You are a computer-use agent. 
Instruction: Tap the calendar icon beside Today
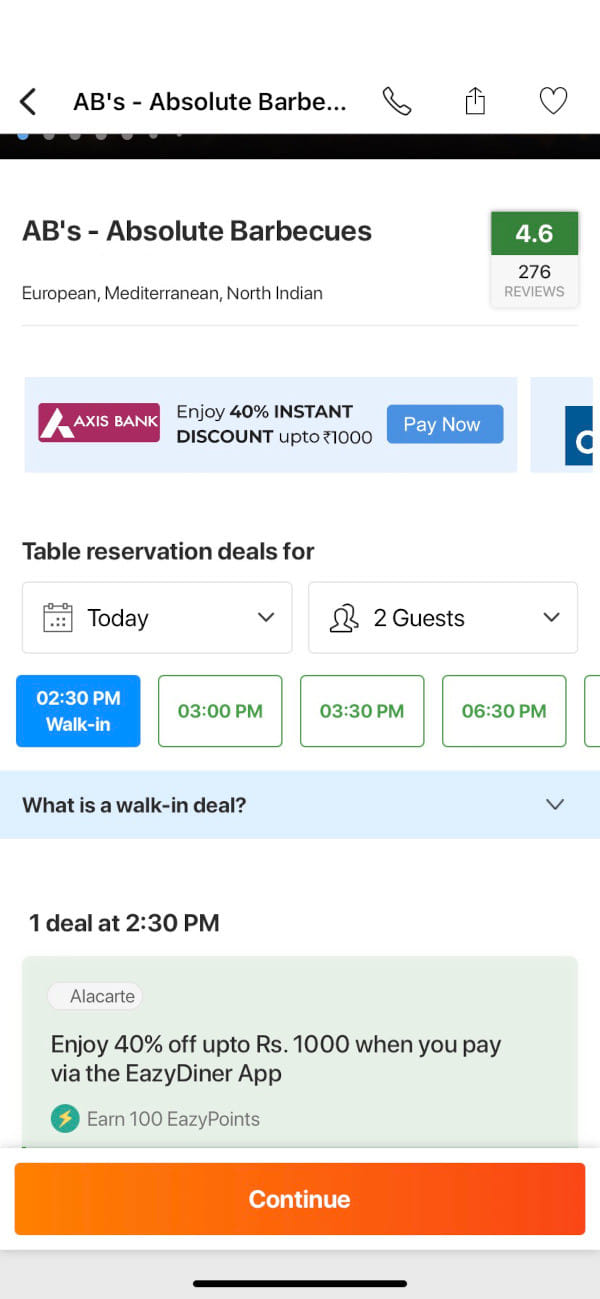pyautogui.click(x=58, y=618)
